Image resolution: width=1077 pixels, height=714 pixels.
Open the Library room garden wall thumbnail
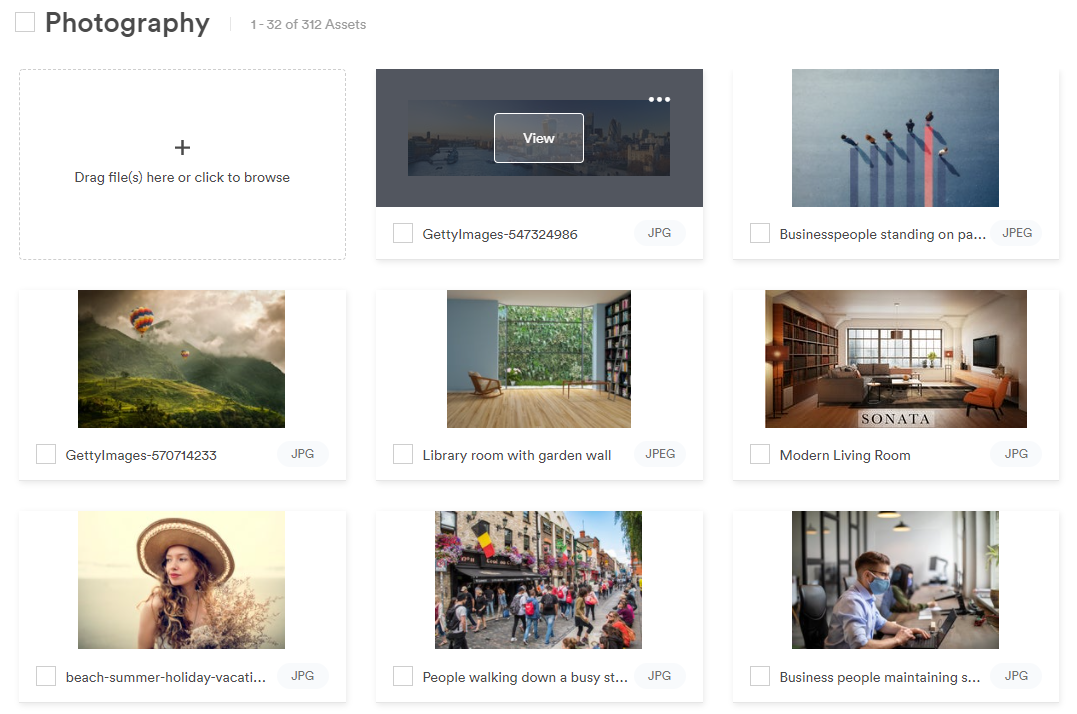538,359
